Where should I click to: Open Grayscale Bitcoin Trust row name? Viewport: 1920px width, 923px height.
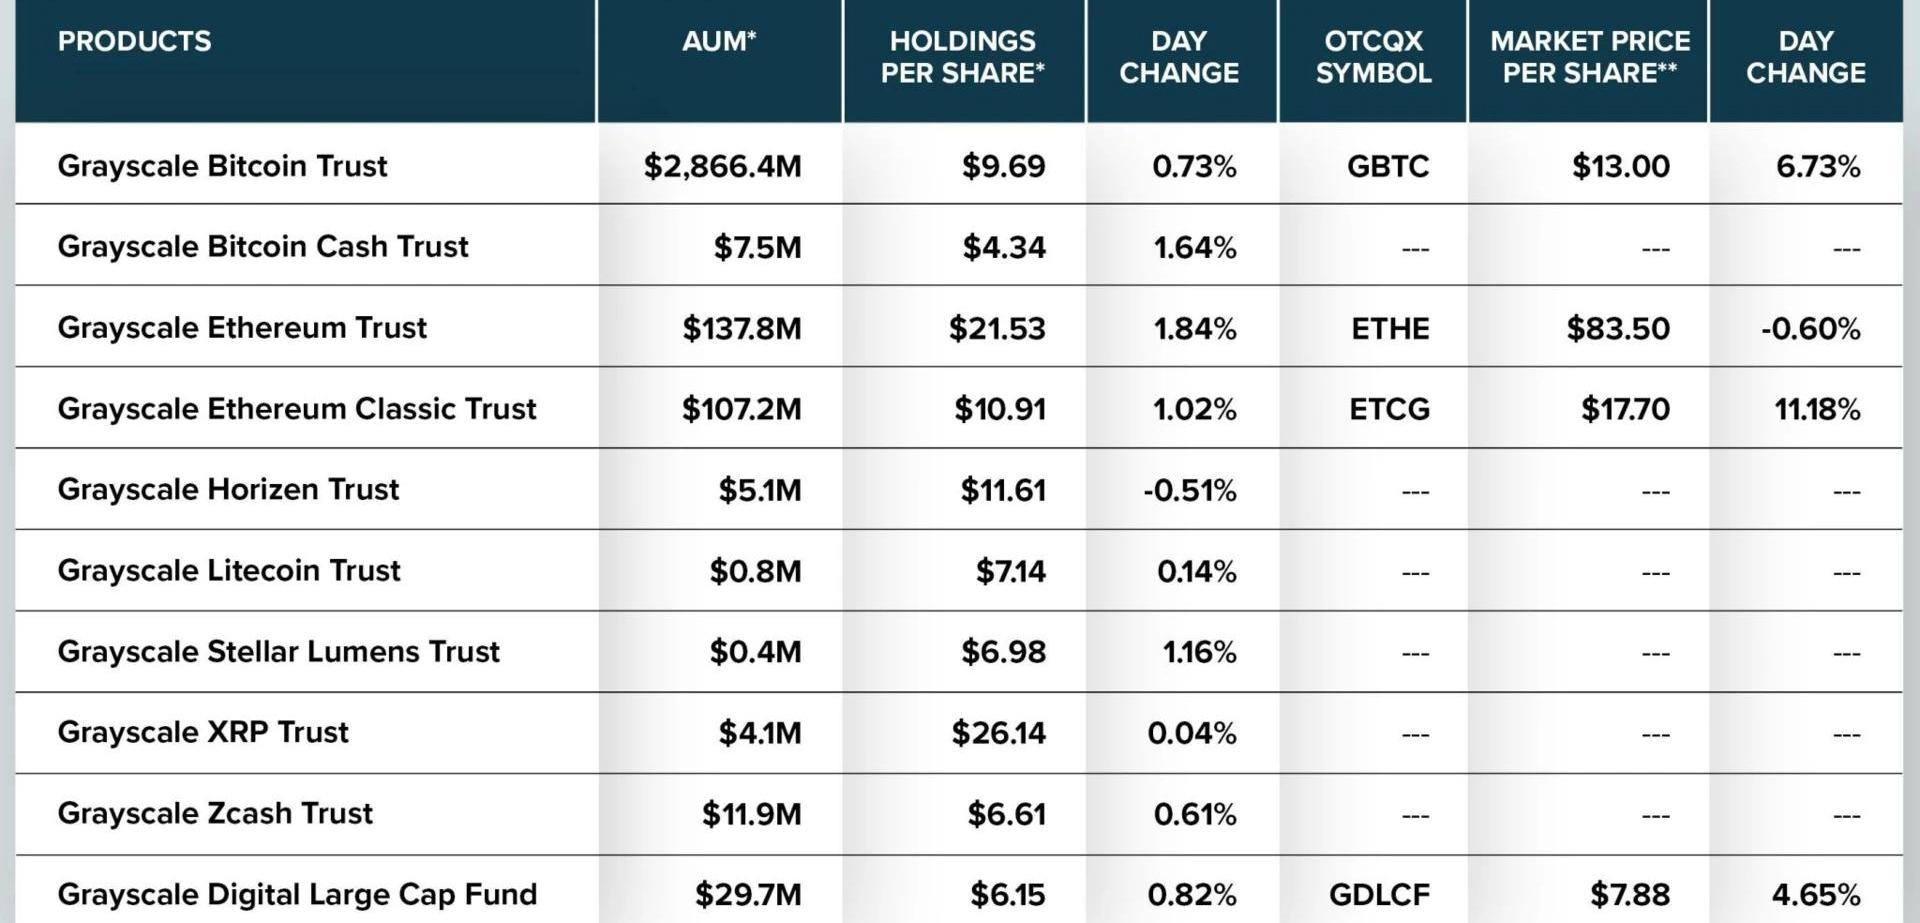[x=222, y=166]
